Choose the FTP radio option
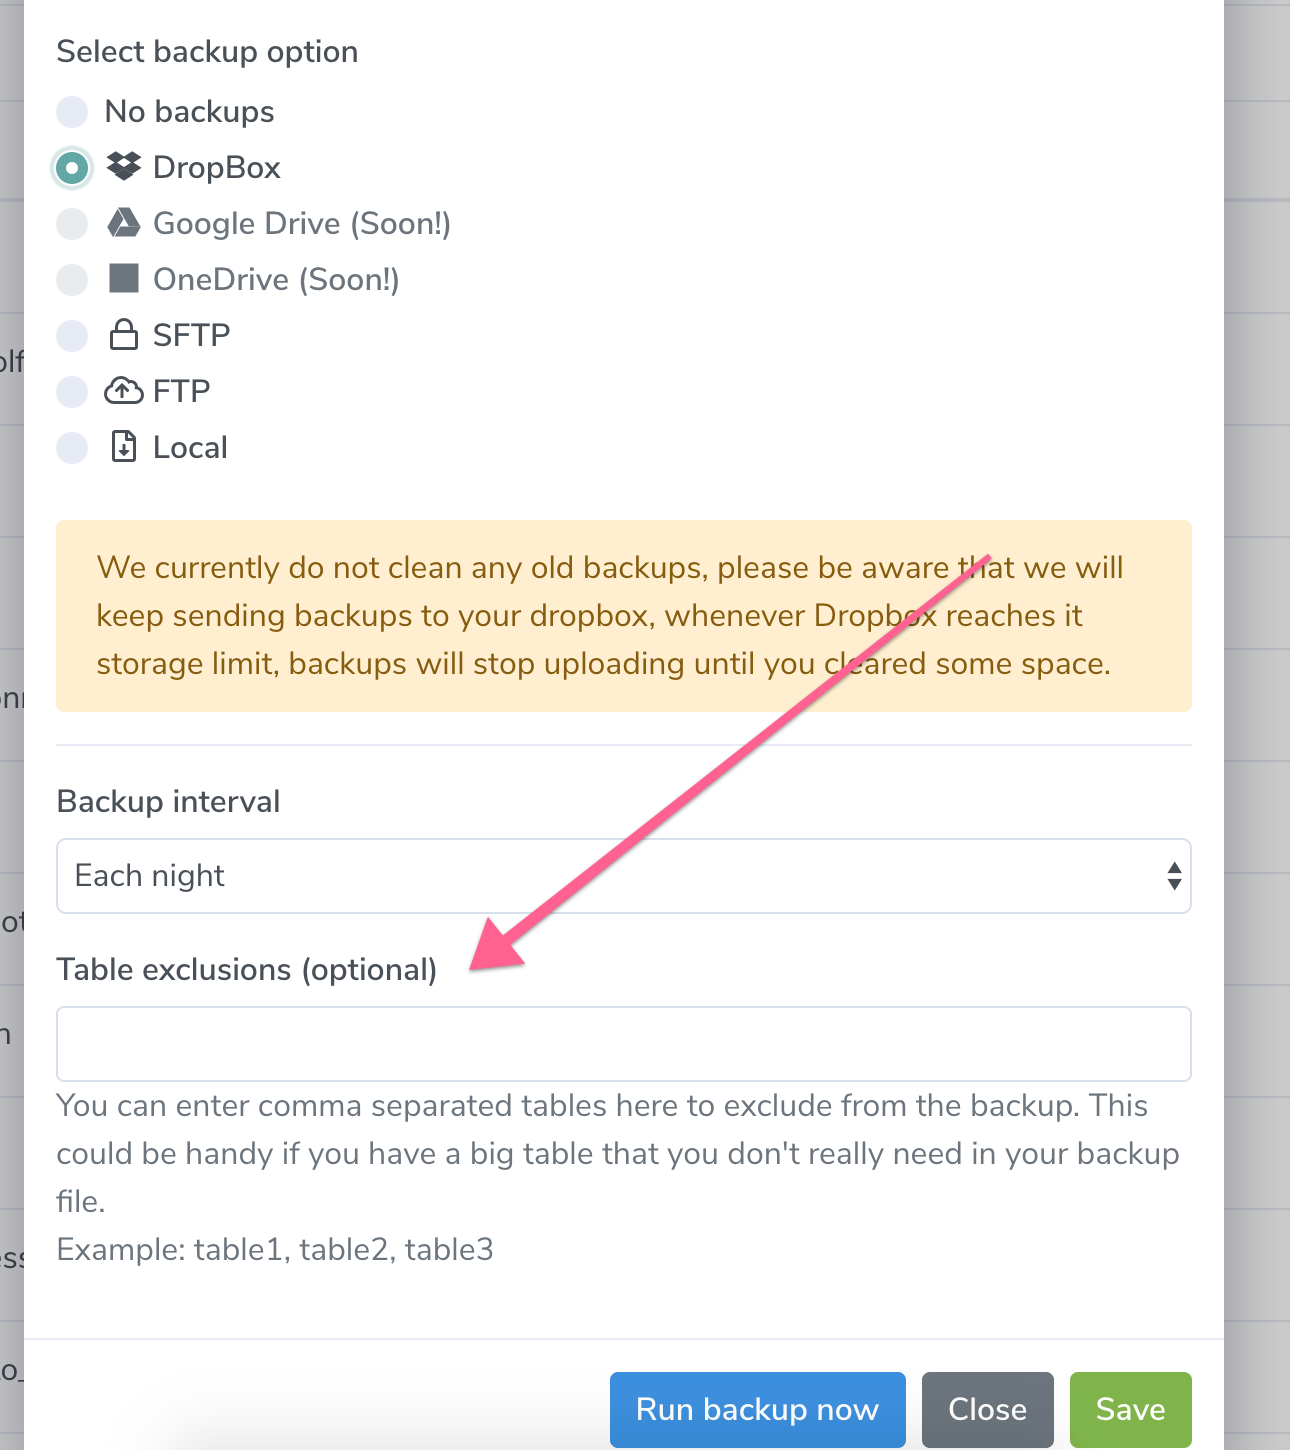Viewport: 1290px width, 1450px height. (x=72, y=392)
